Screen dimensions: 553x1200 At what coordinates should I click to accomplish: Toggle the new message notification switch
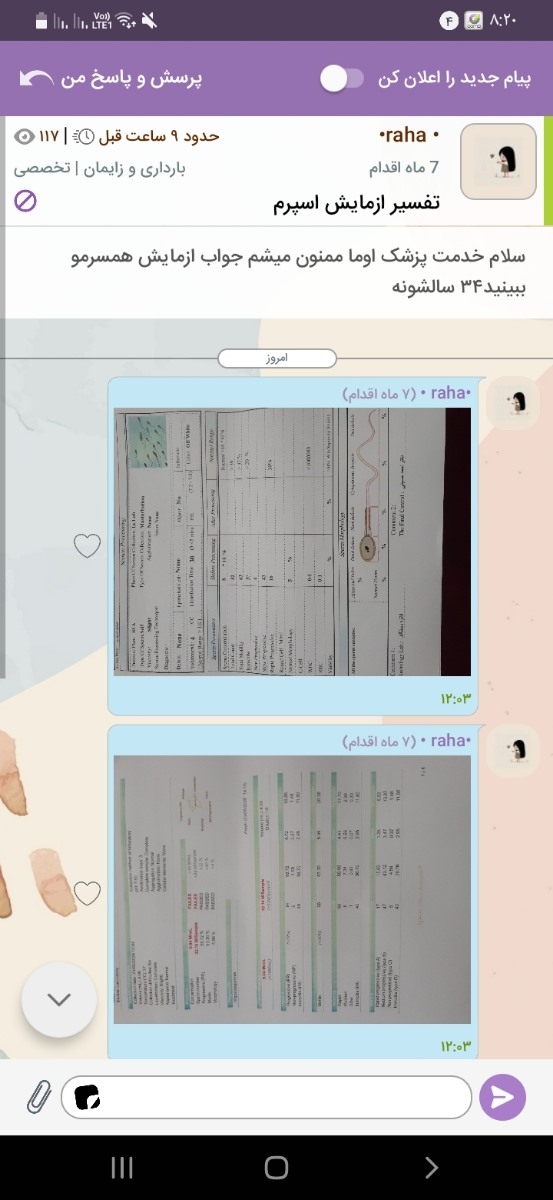tap(341, 79)
